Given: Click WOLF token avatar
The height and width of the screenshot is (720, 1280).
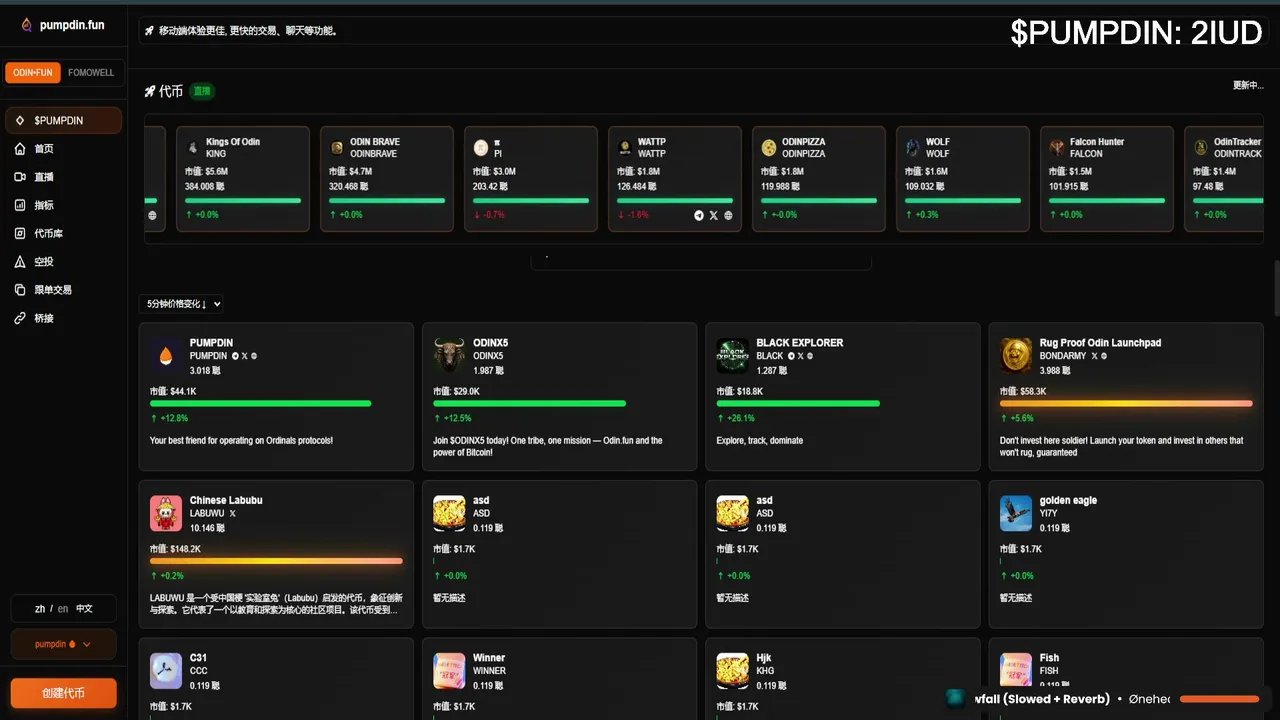Looking at the screenshot, I should click(x=912, y=147).
